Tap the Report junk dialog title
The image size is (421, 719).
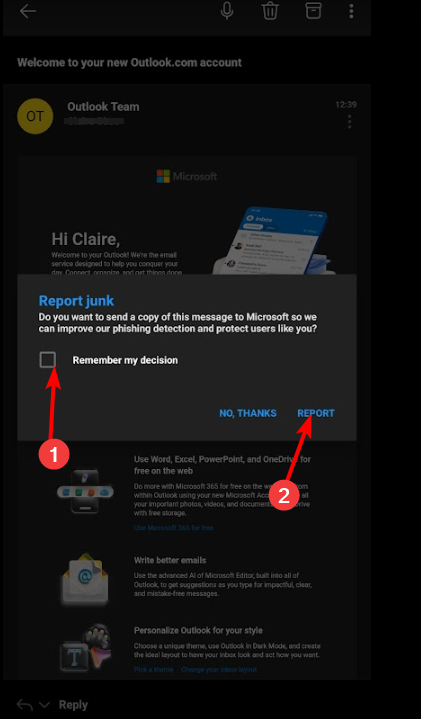[76, 301]
